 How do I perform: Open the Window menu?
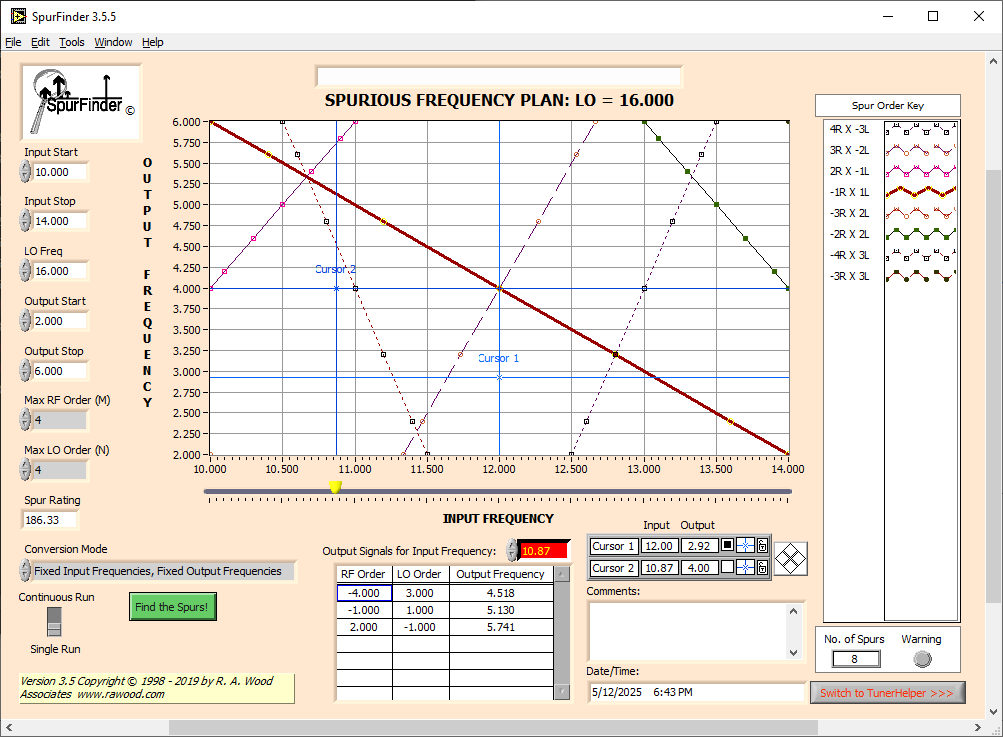click(113, 42)
